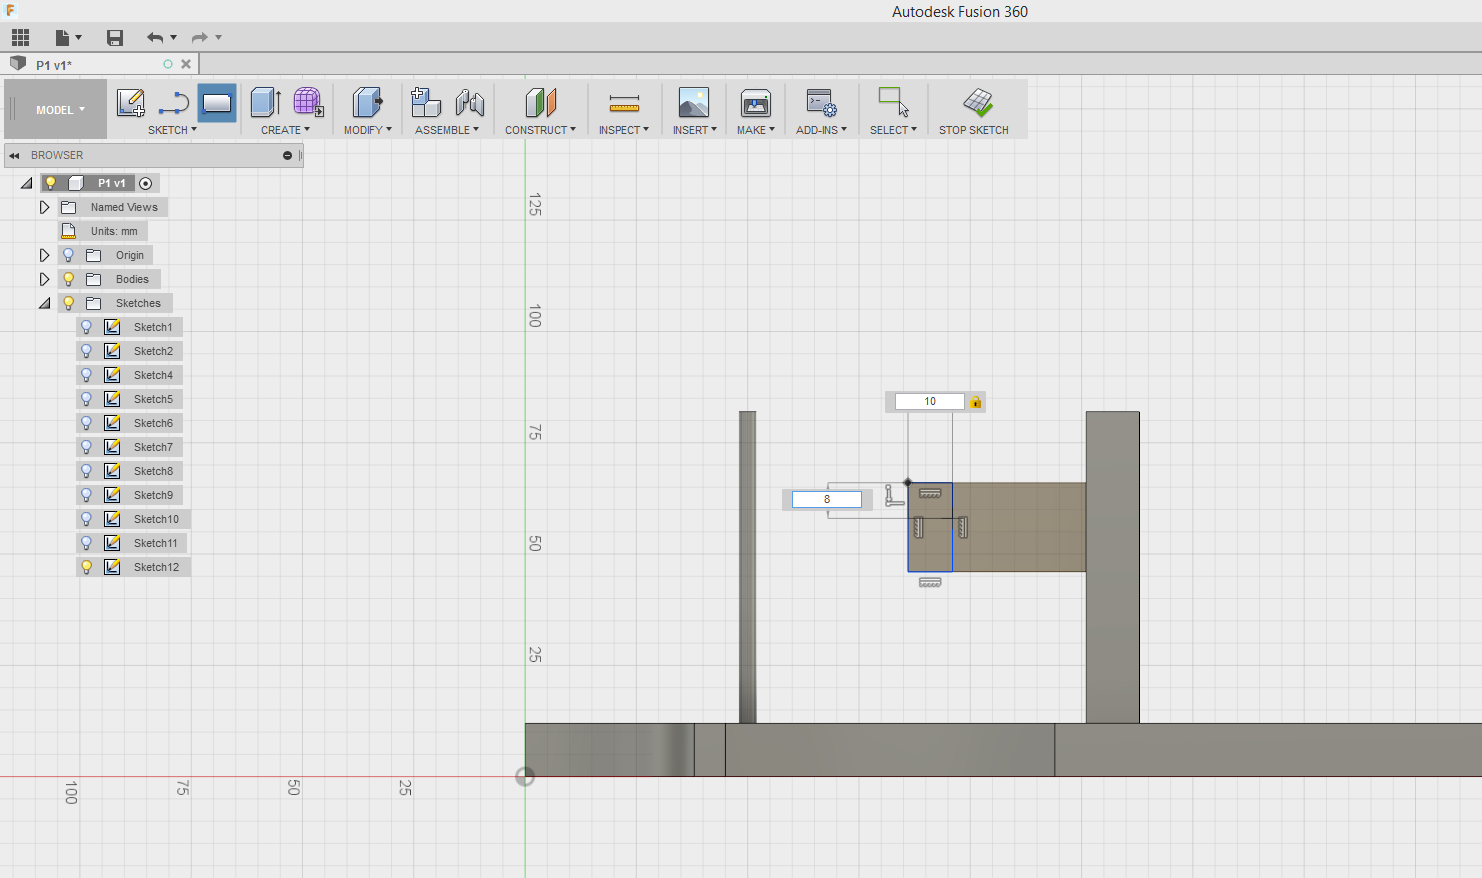The height and width of the screenshot is (878, 1482).
Task: Open the MAKE menu
Action: point(756,130)
